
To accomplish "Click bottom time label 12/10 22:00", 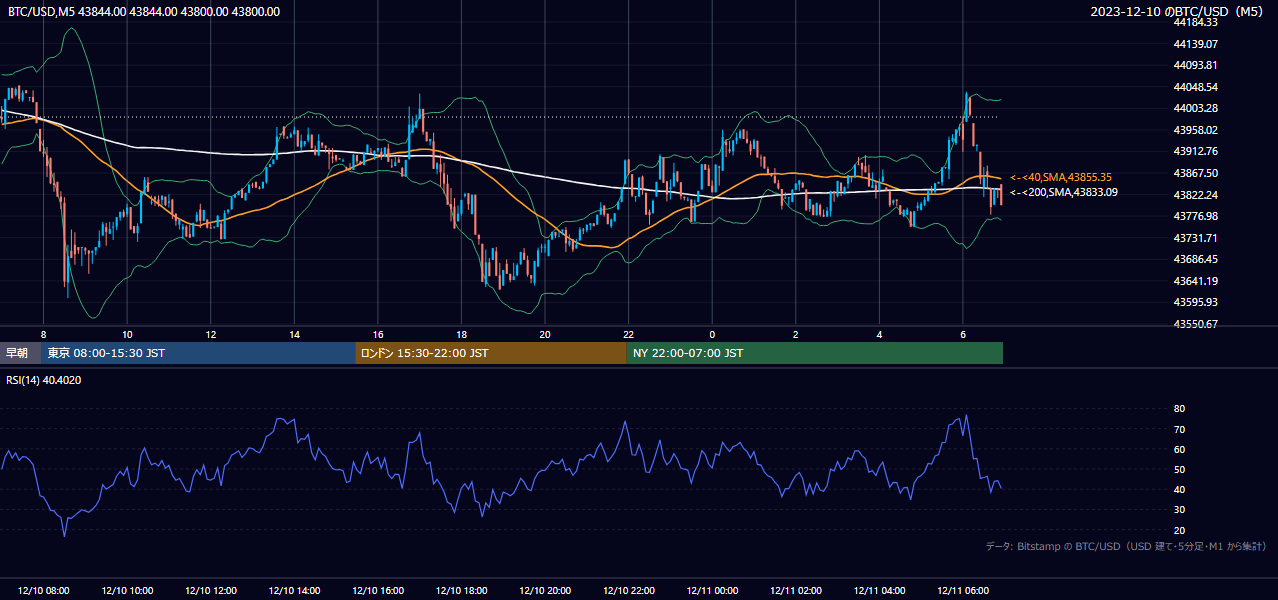I will tap(628, 591).
